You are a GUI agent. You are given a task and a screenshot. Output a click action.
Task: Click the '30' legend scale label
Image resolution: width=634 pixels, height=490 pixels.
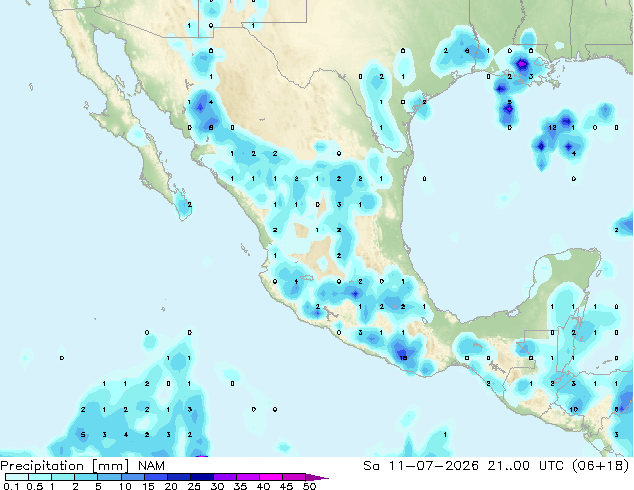217,486
